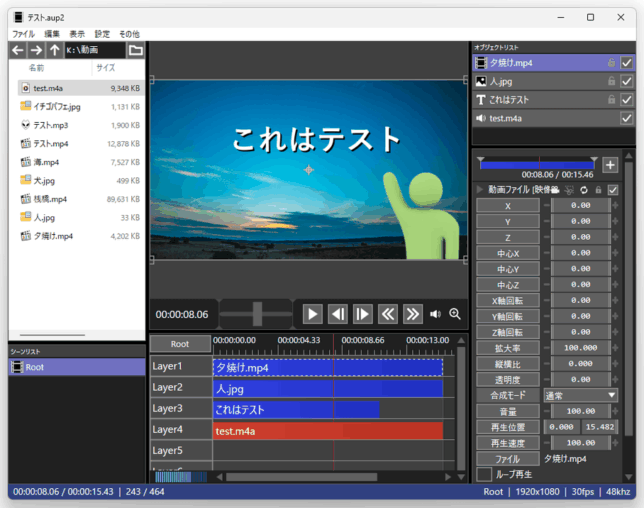This screenshot has height=508, width=644.
Task: Open the ファイル menu
Action: coord(23,34)
